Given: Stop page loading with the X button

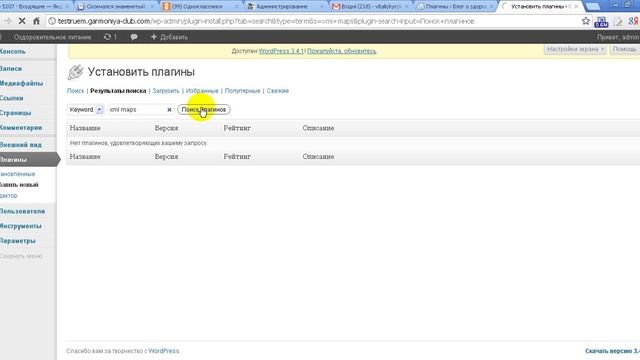Looking at the screenshot, I should coord(22,21).
